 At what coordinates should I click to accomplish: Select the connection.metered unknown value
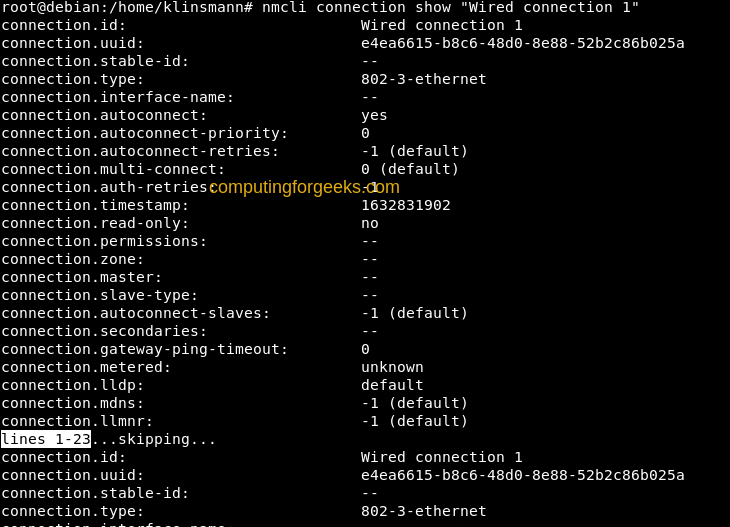pyautogui.click(x=392, y=367)
